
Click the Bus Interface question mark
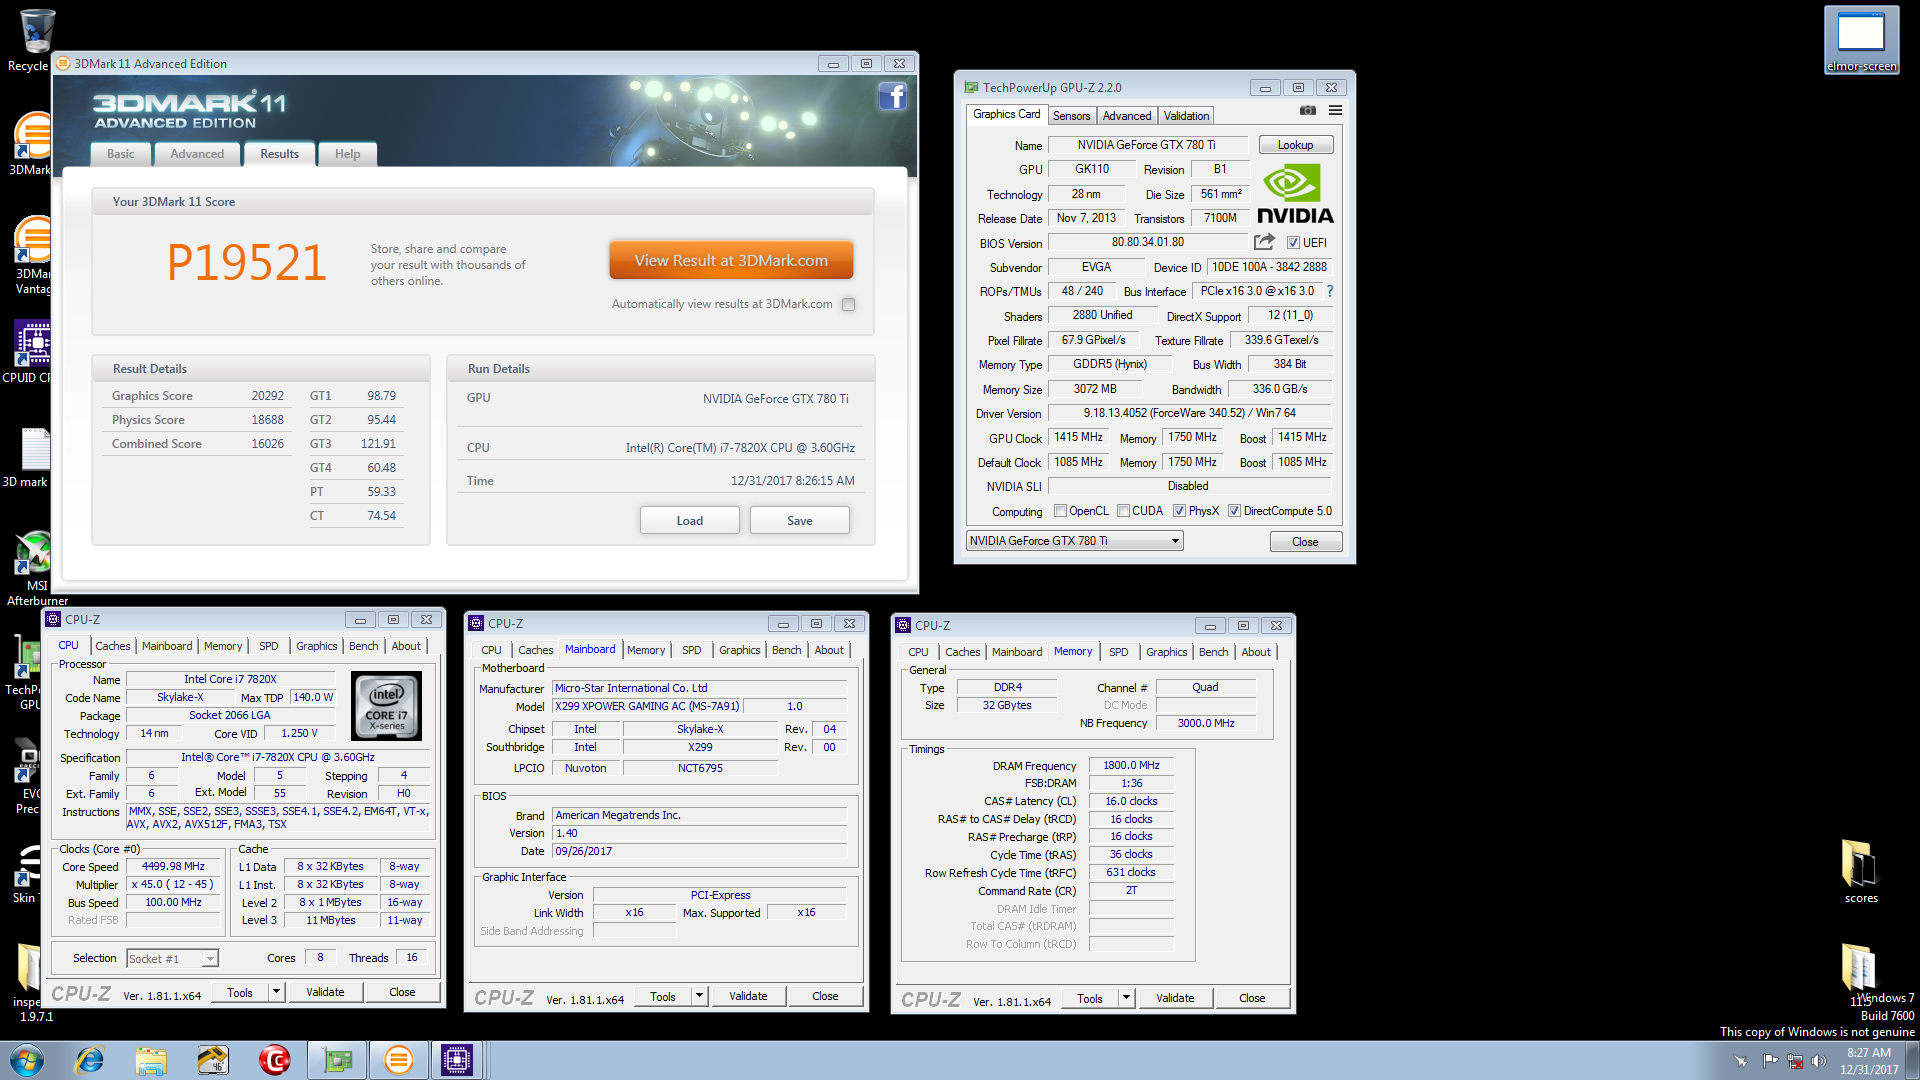pos(1330,291)
